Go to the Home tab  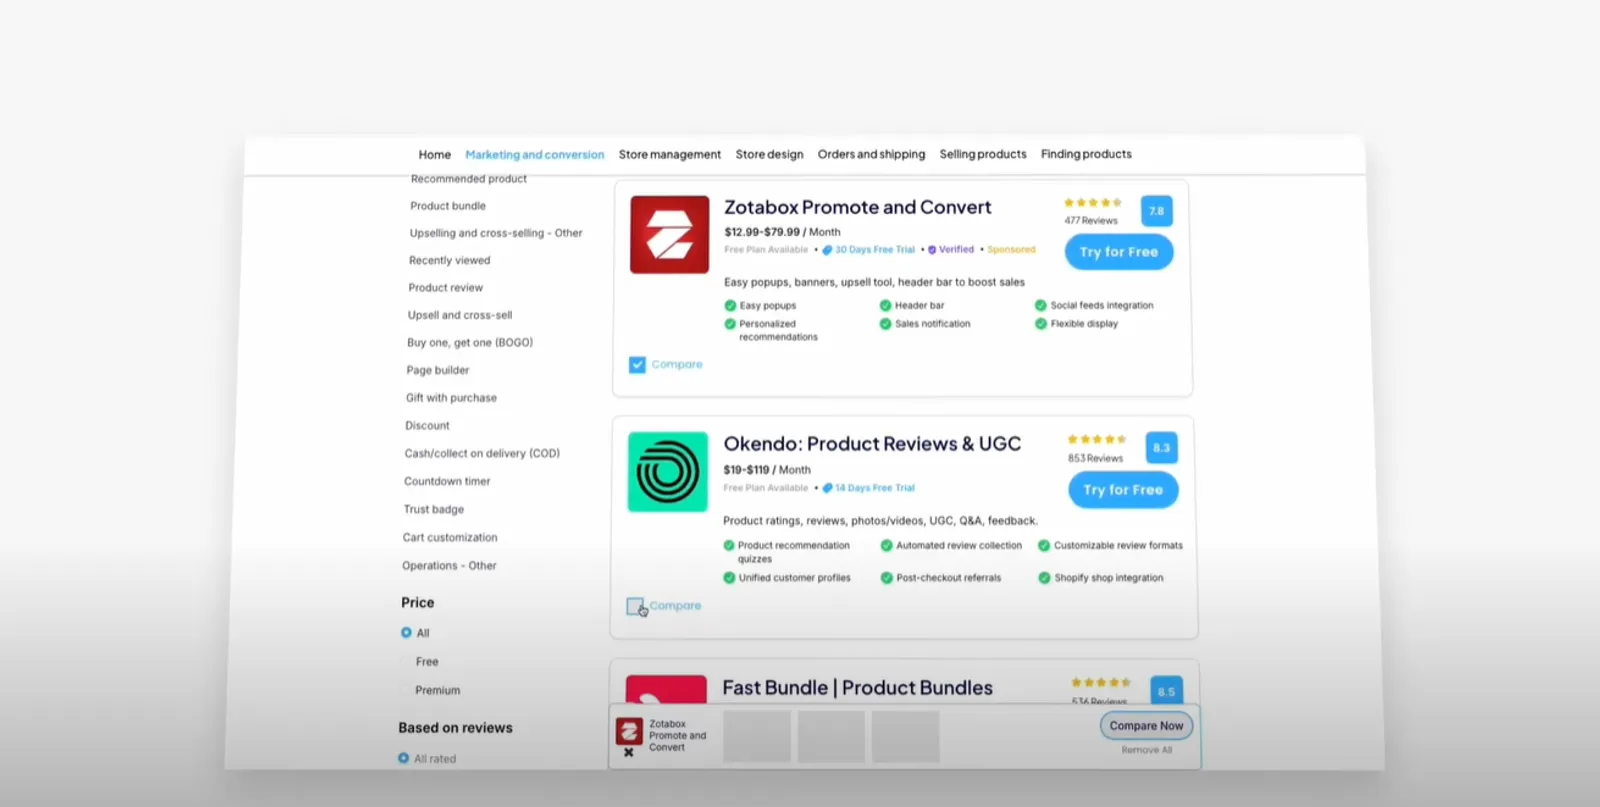coord(434,155)
